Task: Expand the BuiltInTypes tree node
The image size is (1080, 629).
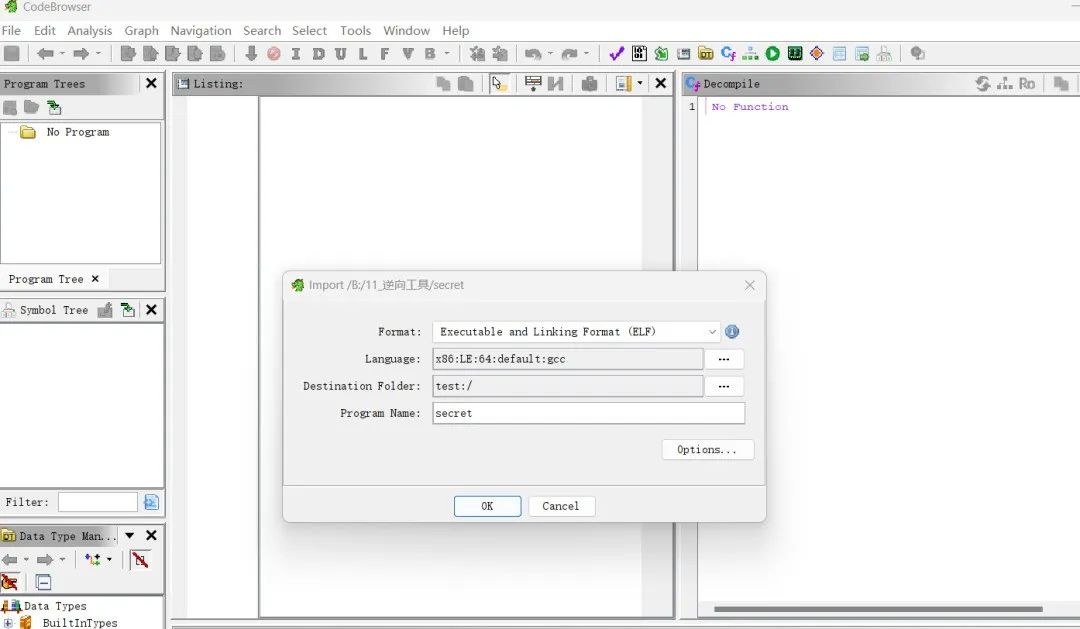Action: (8, 623)
